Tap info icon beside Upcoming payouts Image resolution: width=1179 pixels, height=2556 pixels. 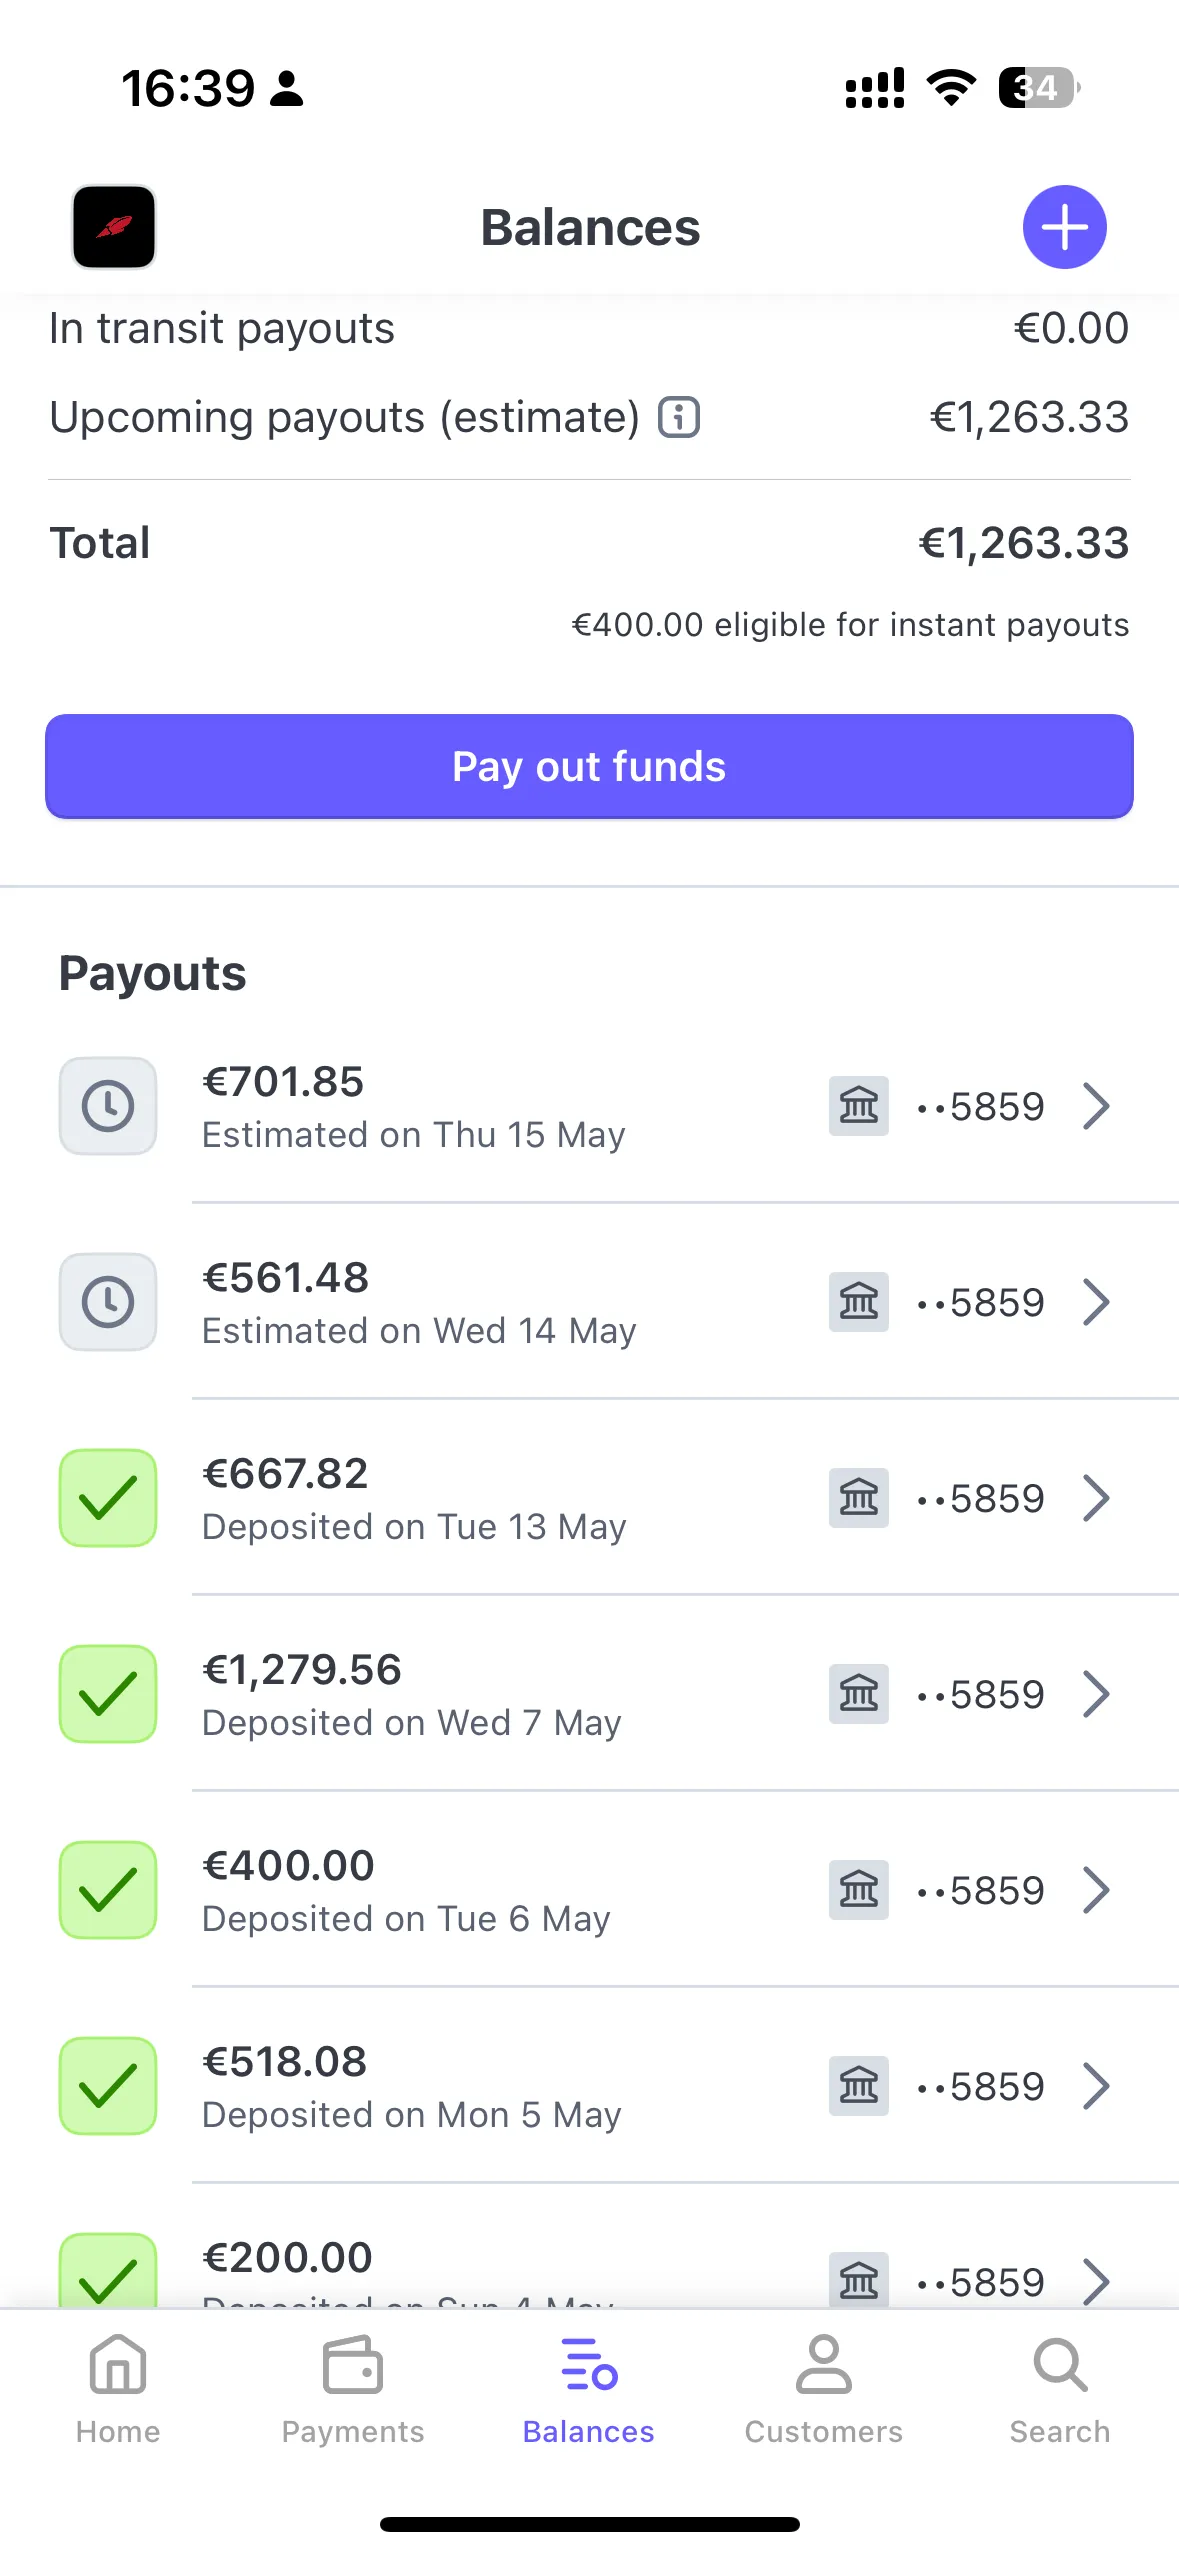tap(679, 417)
